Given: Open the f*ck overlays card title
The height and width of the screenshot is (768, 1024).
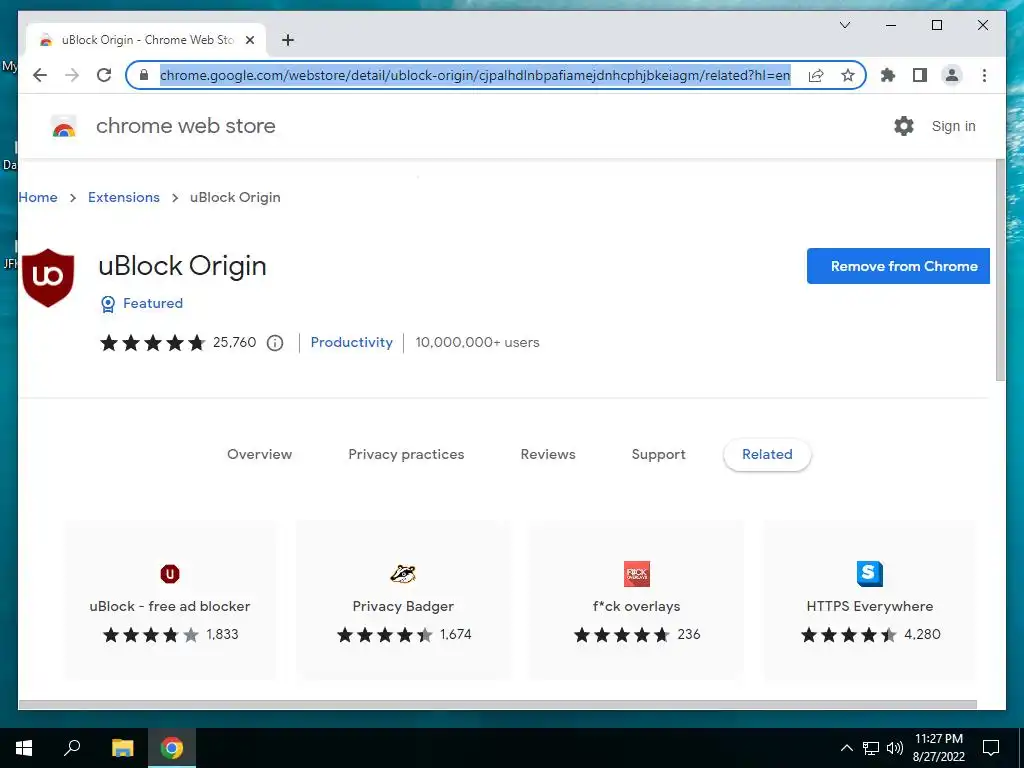Looking at the screenshot, I should [637, 607].
